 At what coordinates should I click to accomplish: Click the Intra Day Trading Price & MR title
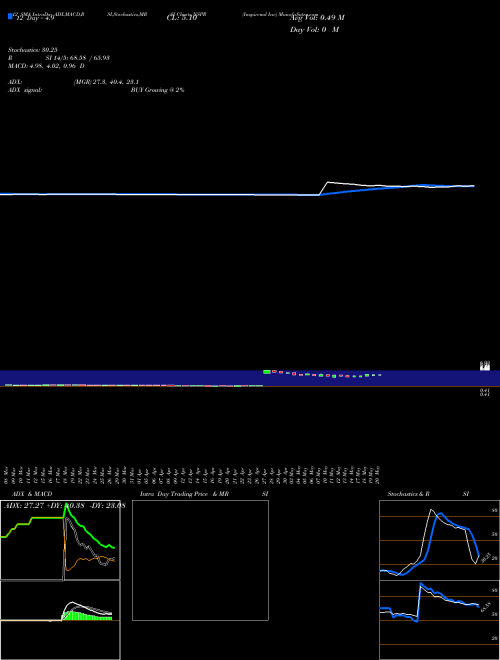click(x=184, y=494)
